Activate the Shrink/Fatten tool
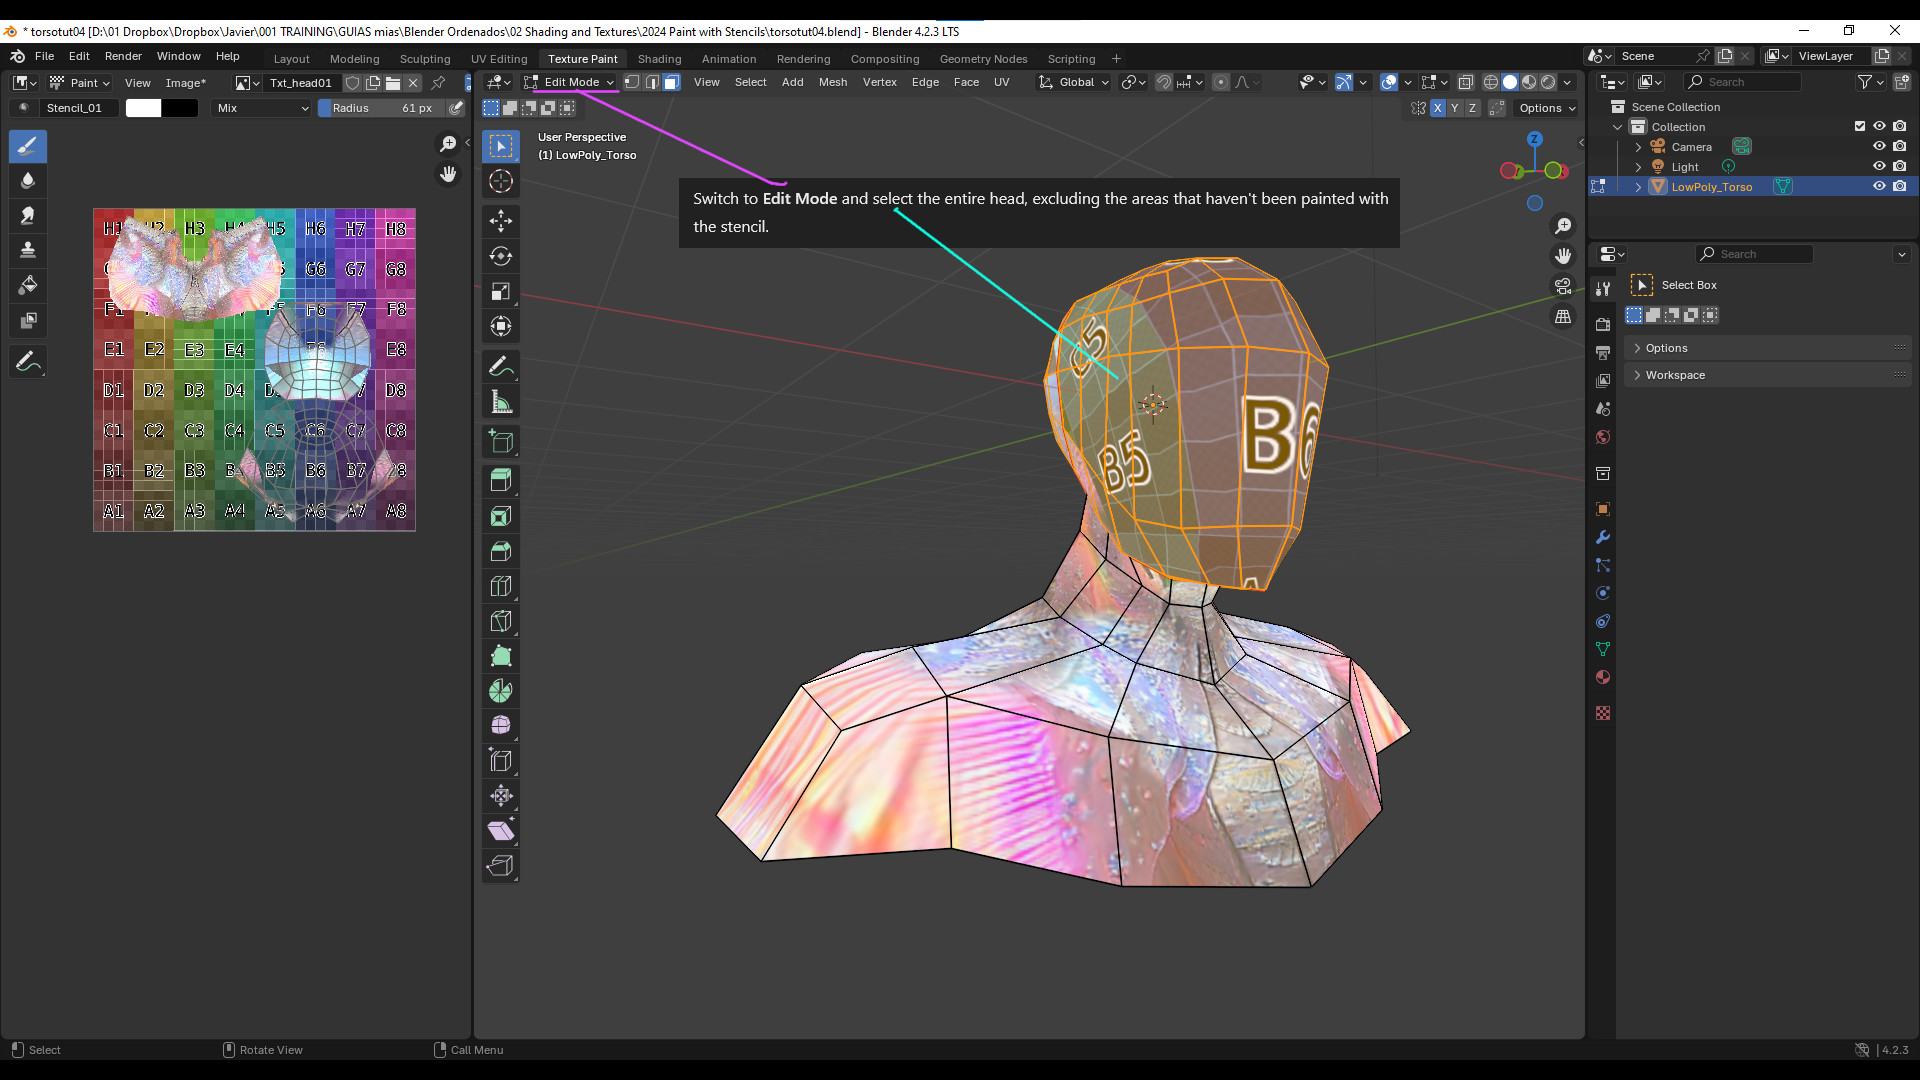Viewport: 1920px width, 1080px height. tap(501, 796)
